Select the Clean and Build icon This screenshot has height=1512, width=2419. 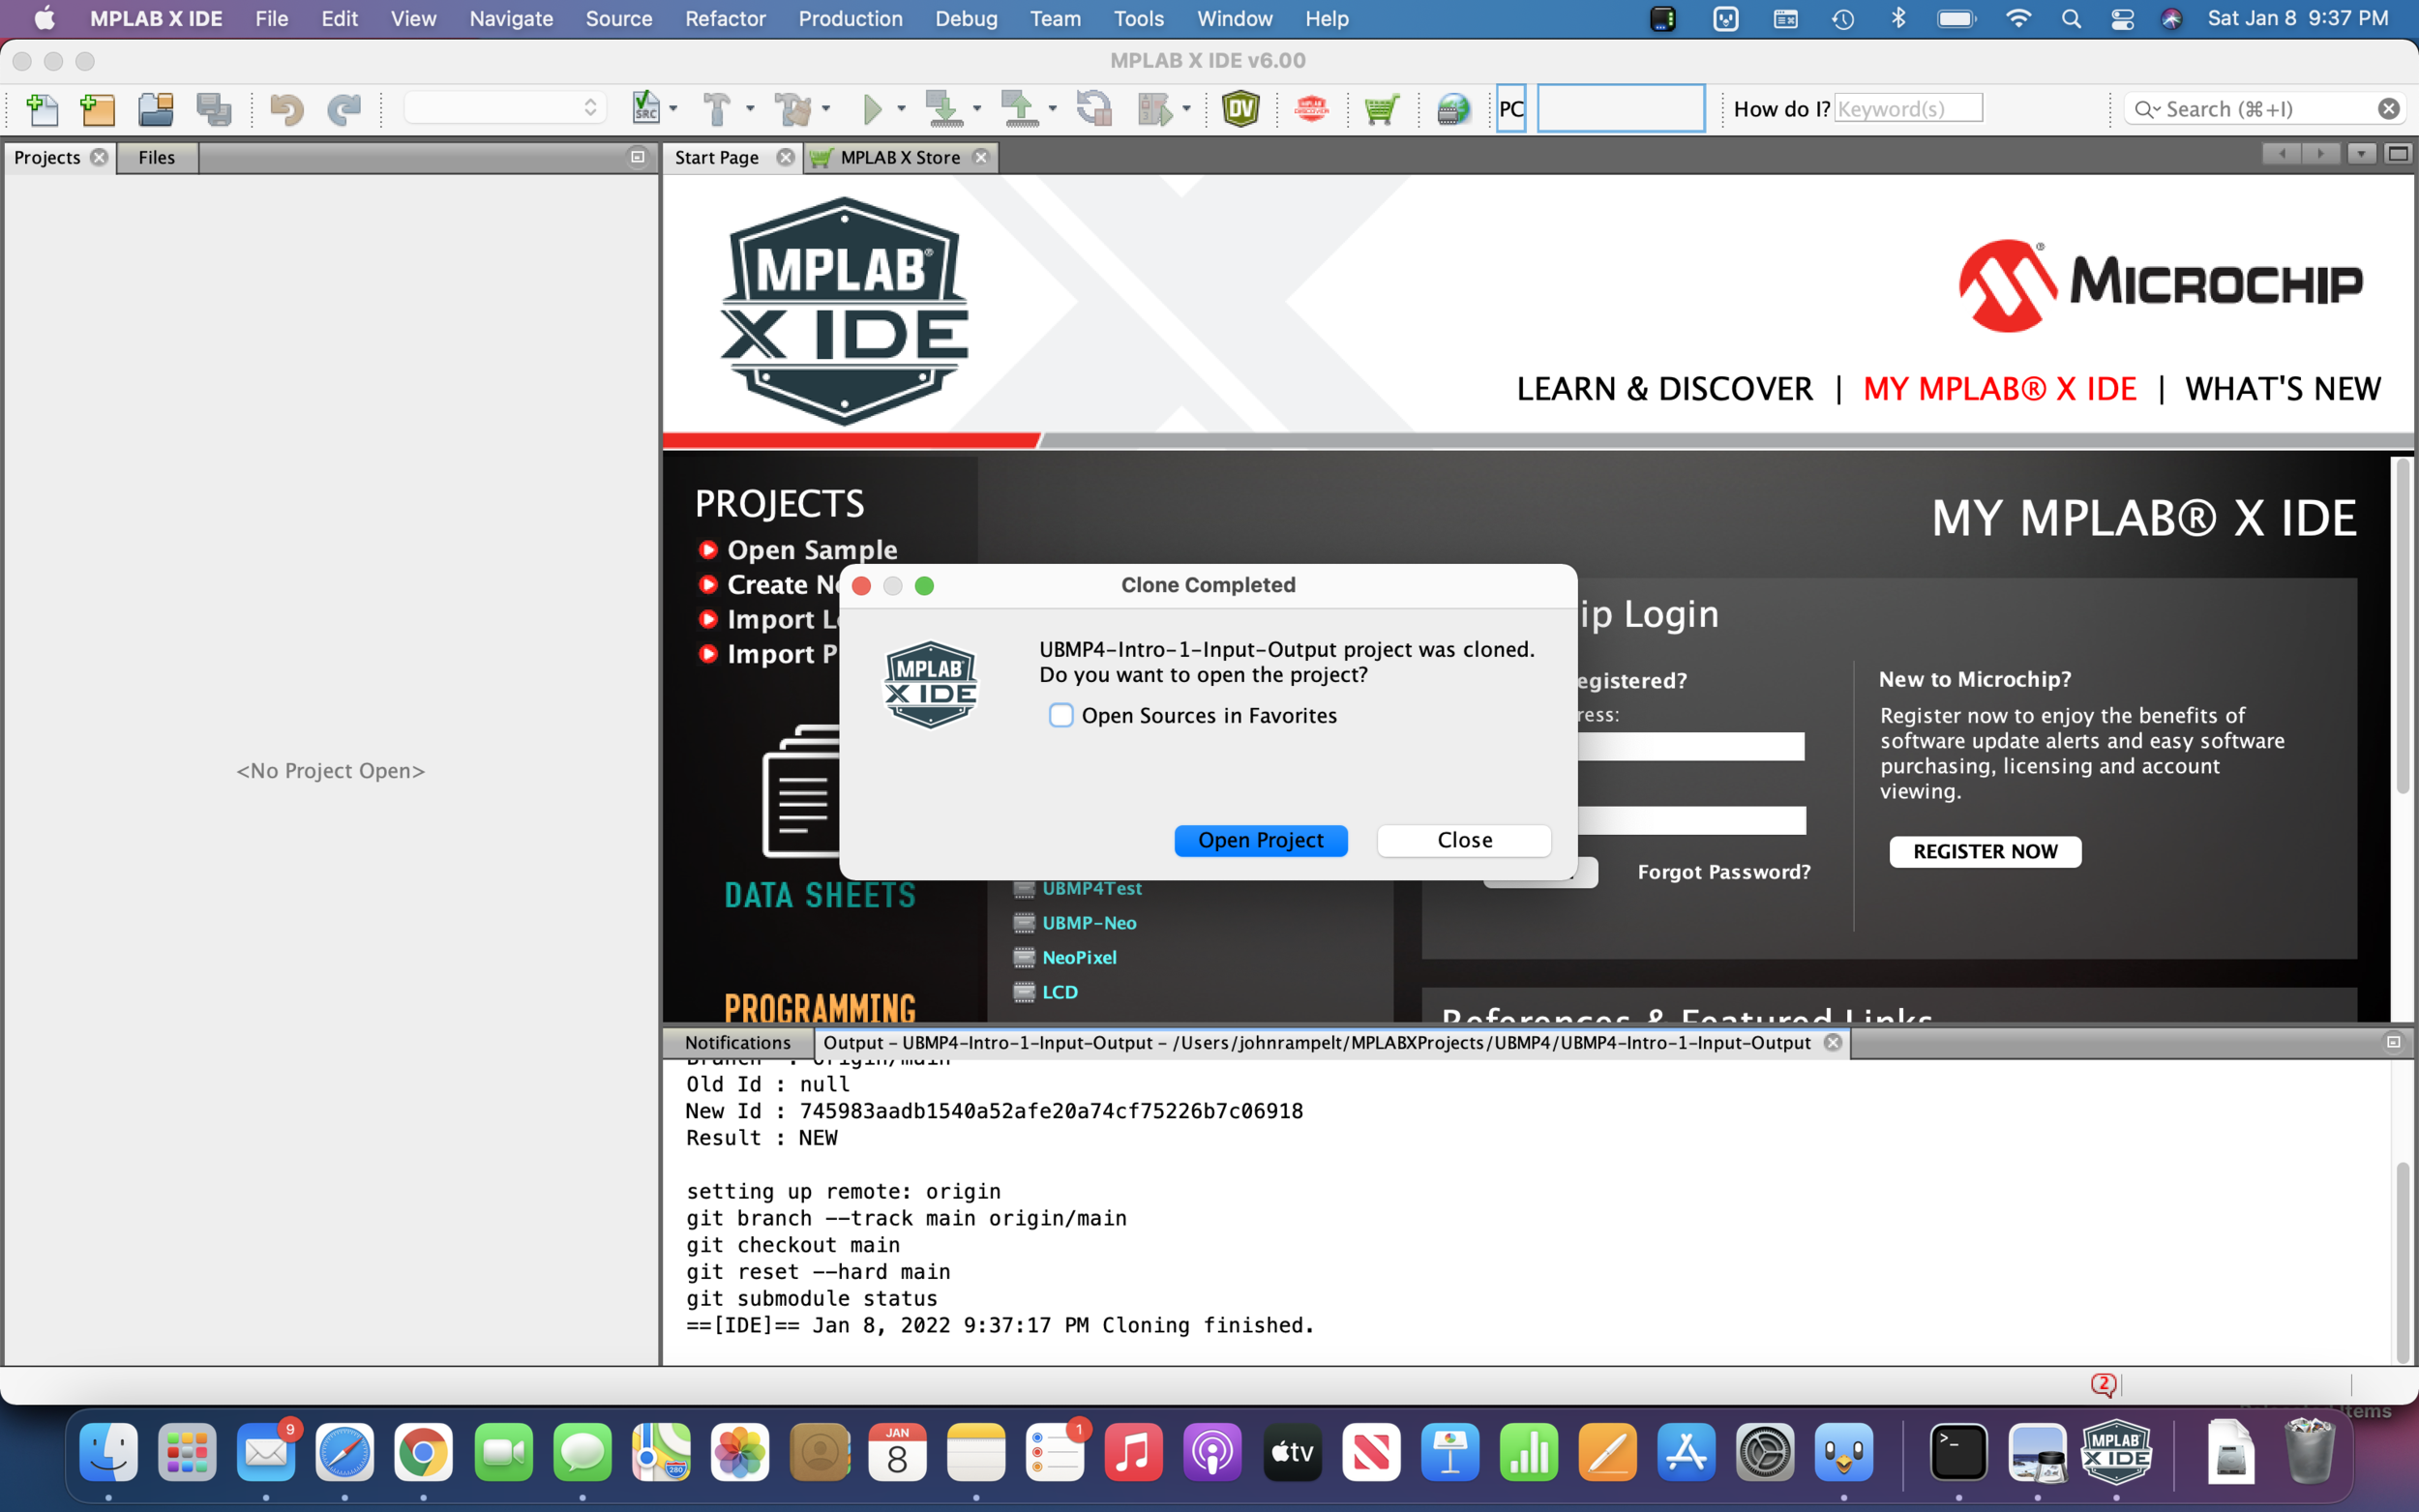(793, 109)
